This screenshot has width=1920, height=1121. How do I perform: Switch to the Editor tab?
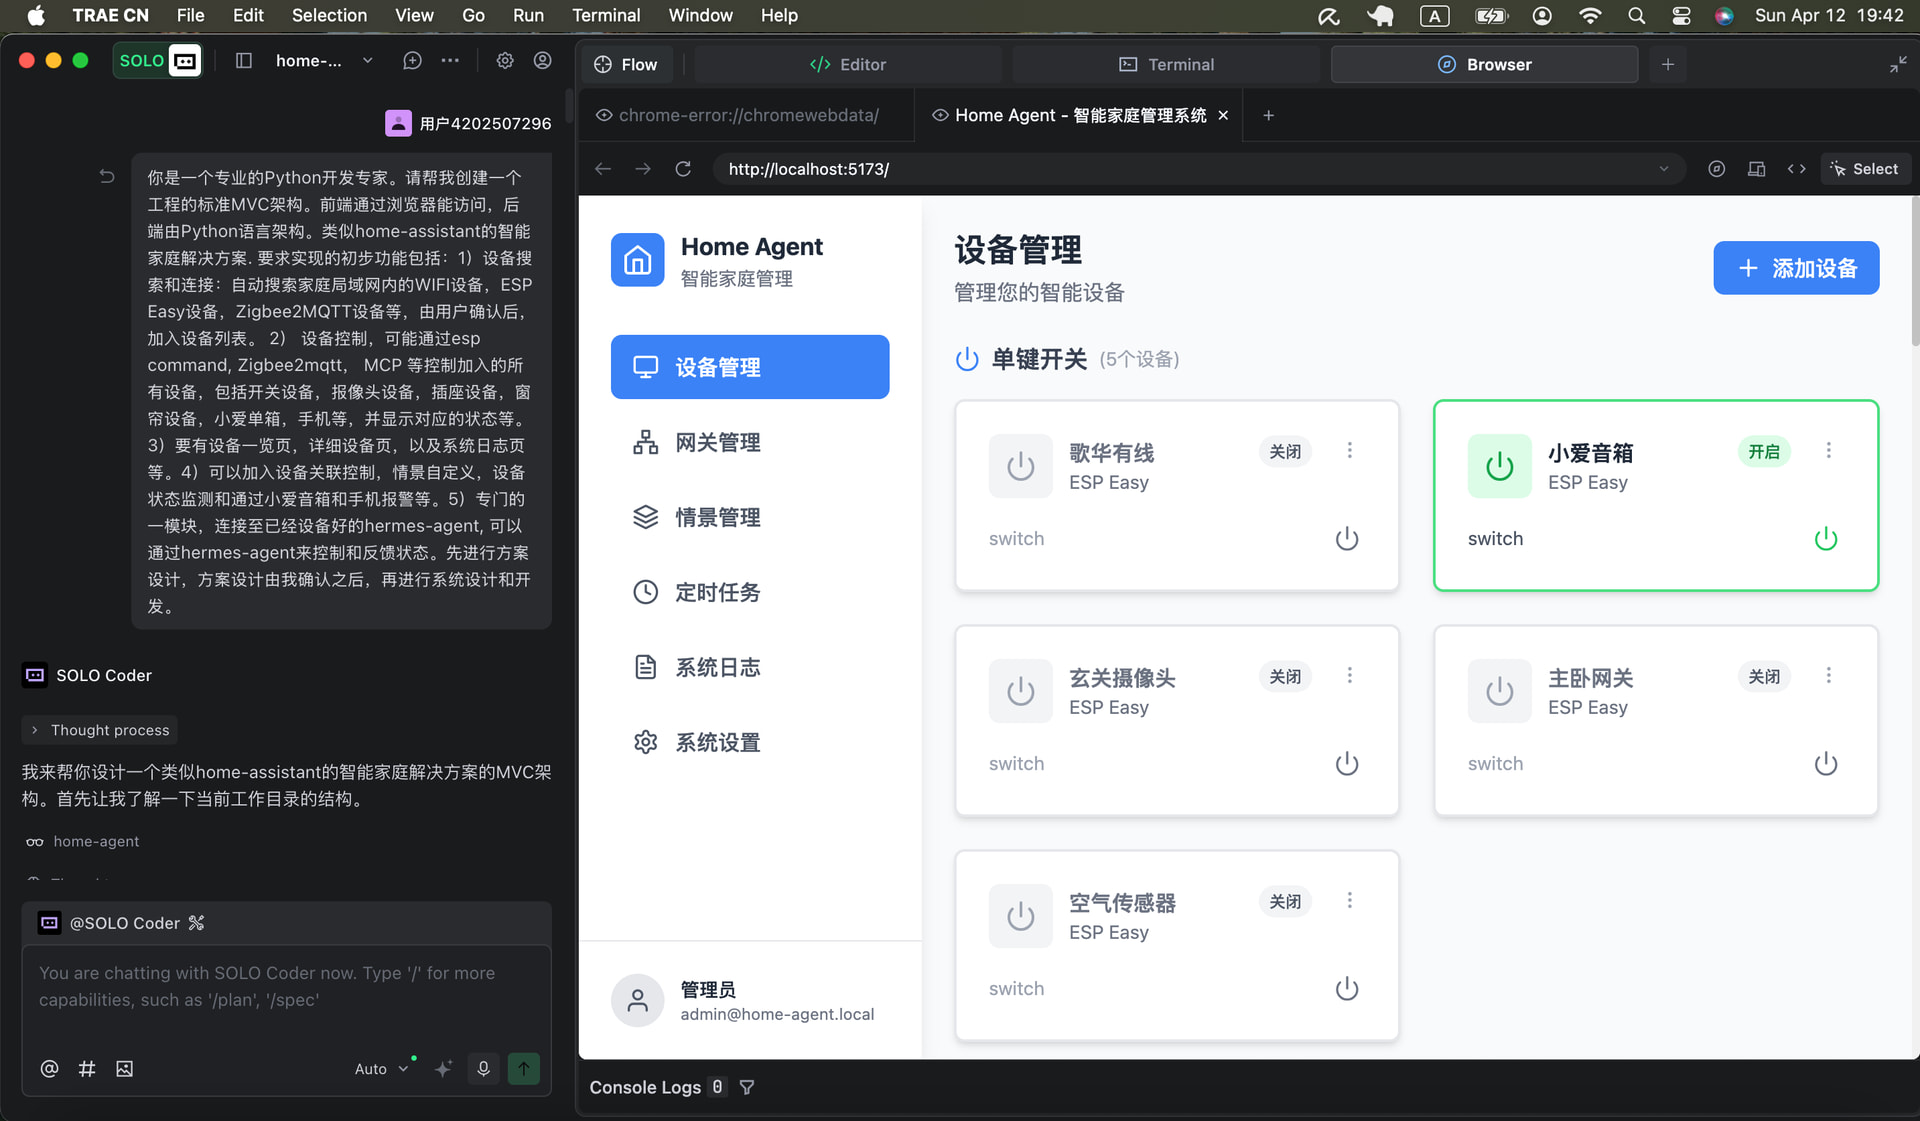pos(848,64)
